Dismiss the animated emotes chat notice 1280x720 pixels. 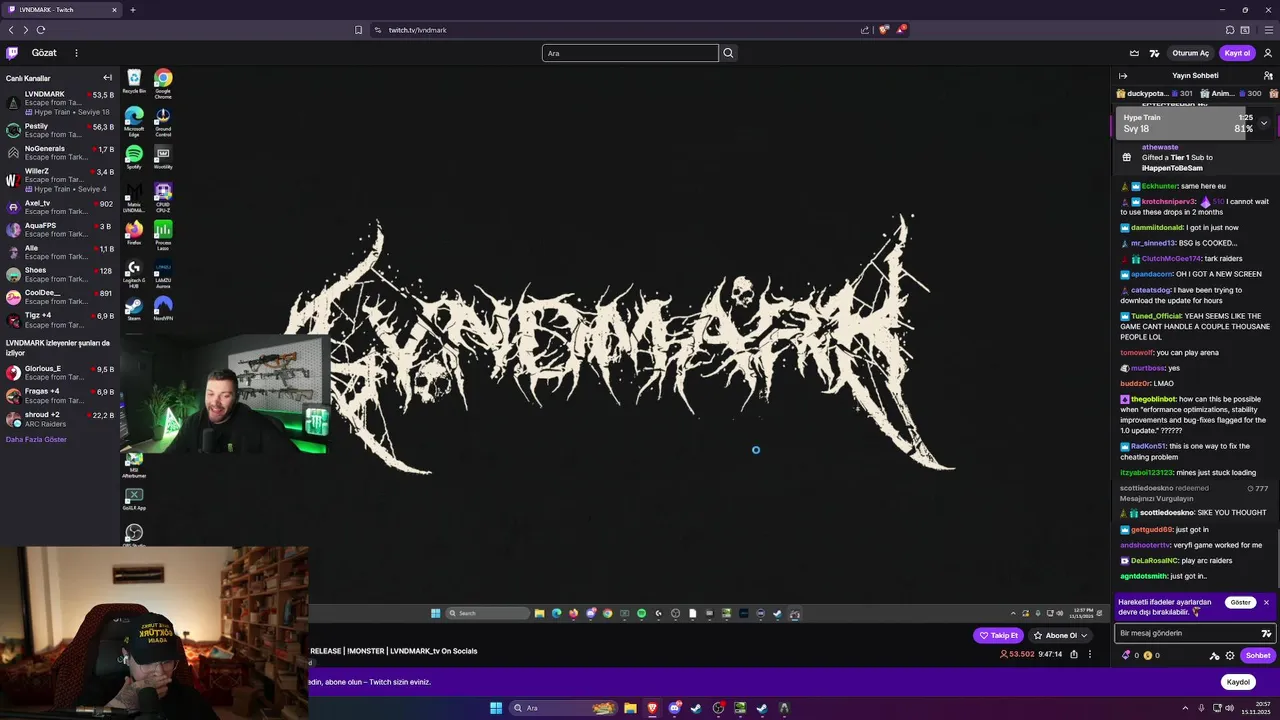coord(1266,602)
